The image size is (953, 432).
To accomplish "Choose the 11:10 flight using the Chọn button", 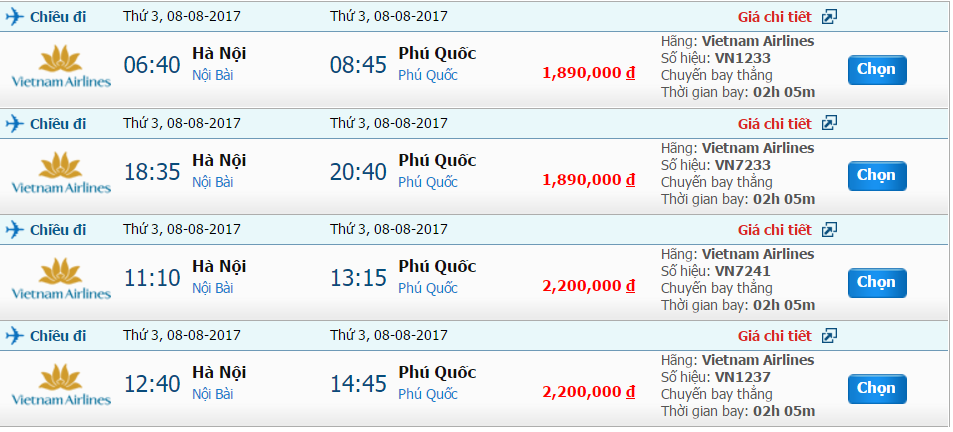I will (x=876, y=282).
